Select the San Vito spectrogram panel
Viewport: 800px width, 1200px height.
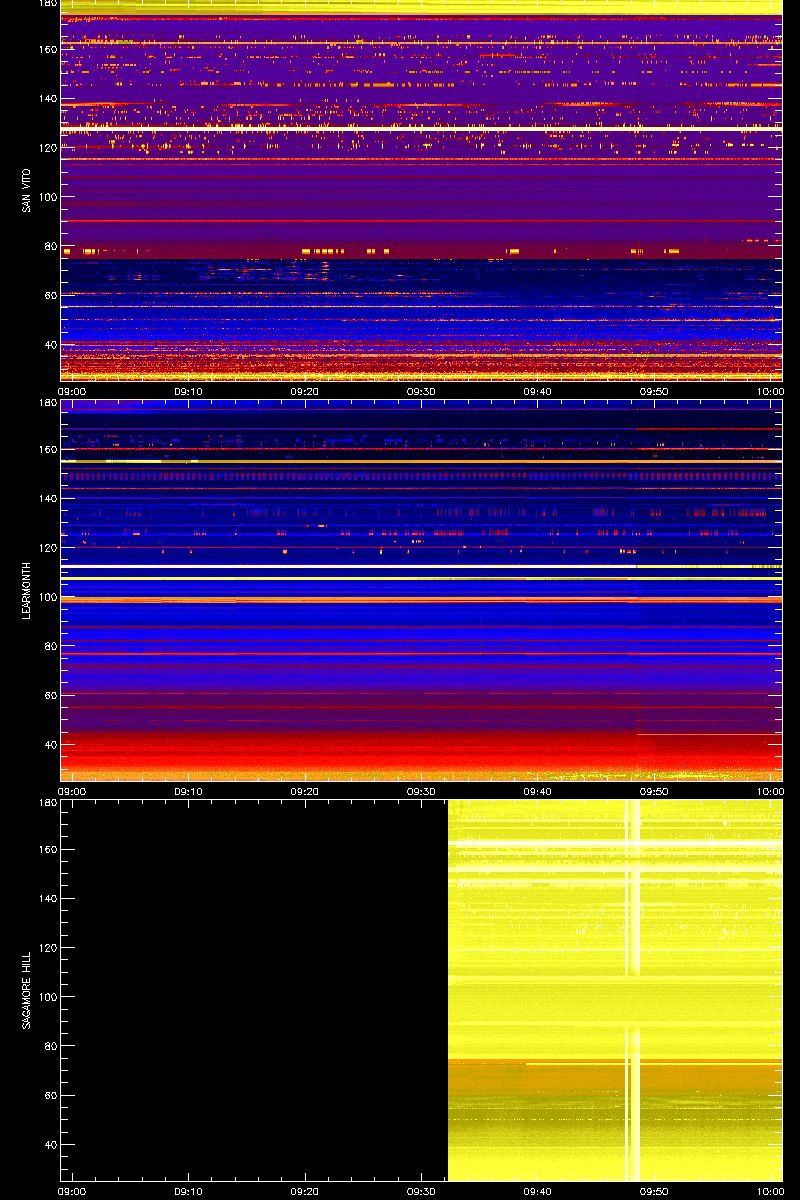(421, 190)
